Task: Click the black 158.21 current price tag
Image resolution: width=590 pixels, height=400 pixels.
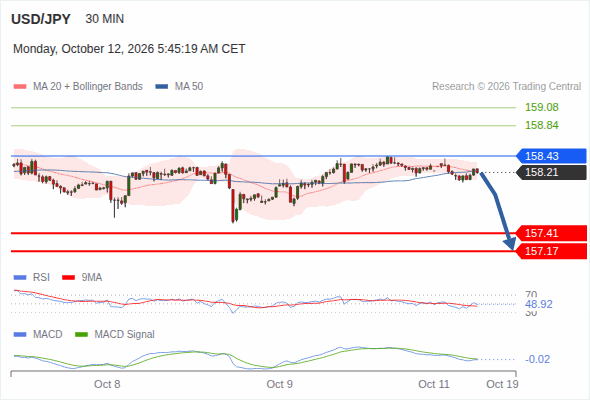Action: pos(551,172)
